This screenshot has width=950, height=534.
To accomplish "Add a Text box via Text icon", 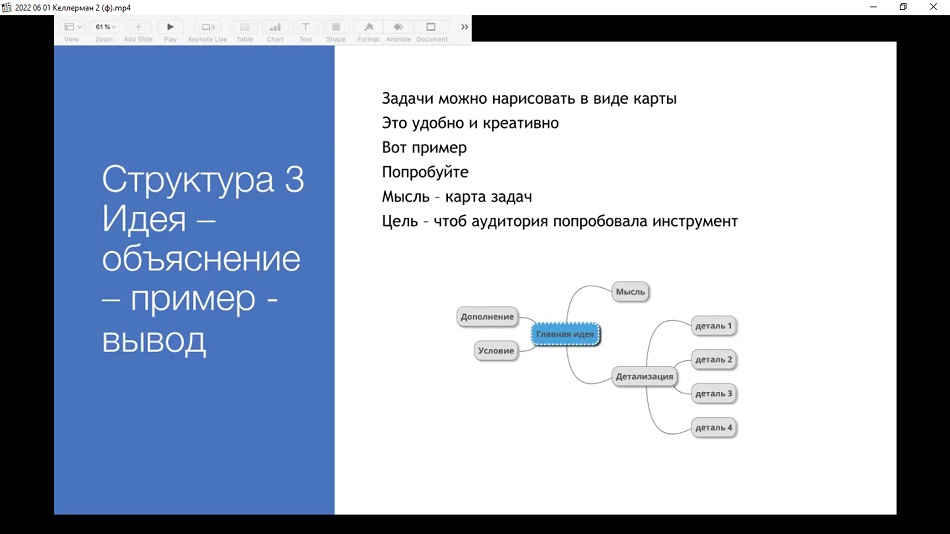I will [x=305, y=27].
